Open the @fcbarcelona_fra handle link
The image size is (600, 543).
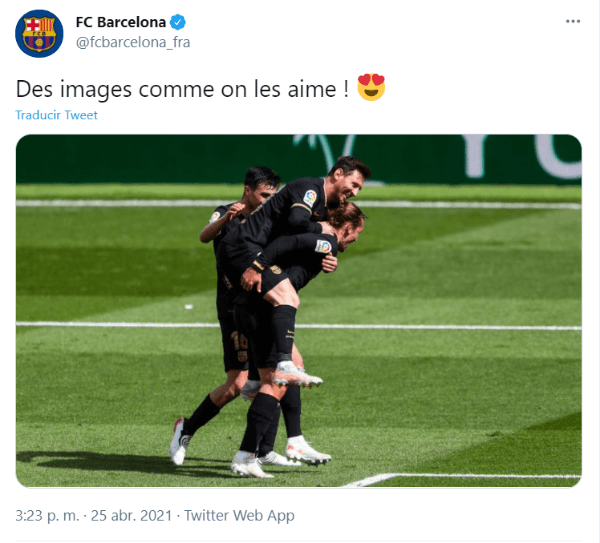[x=133, y=42]
